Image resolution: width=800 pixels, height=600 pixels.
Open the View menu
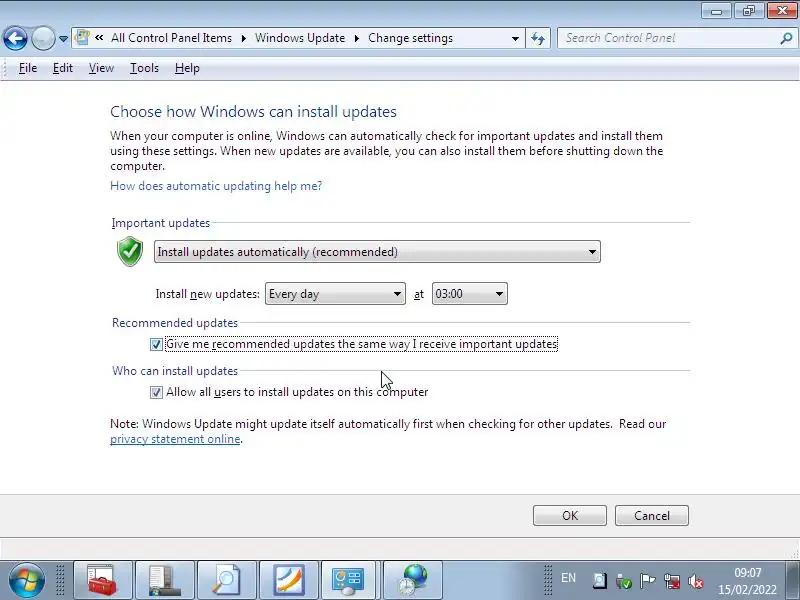101,68
